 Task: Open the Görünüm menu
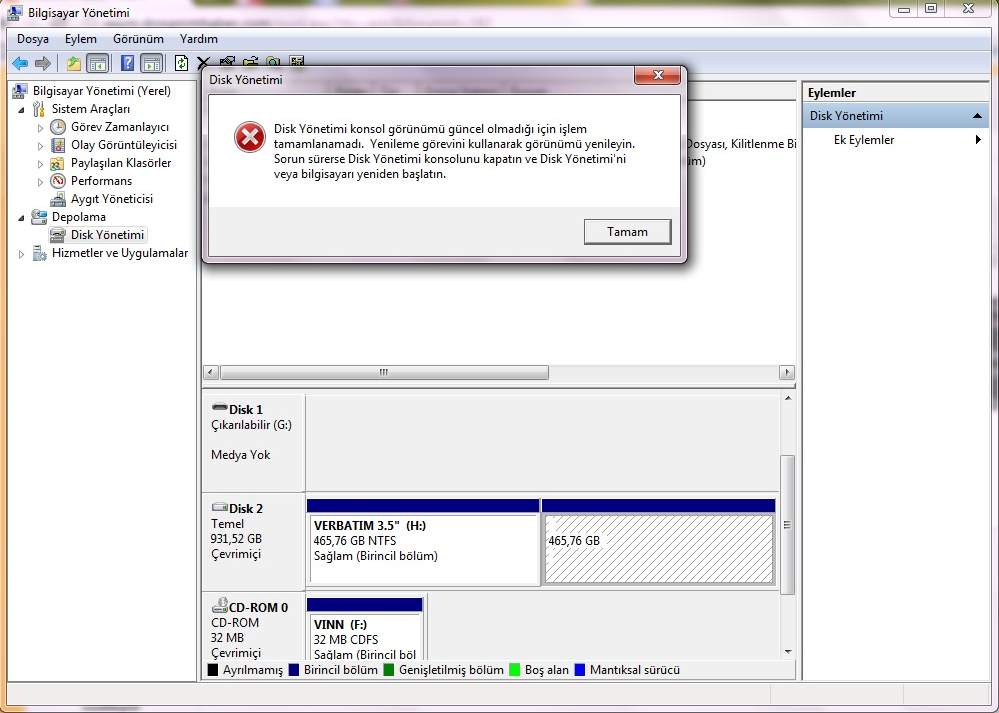138,39
